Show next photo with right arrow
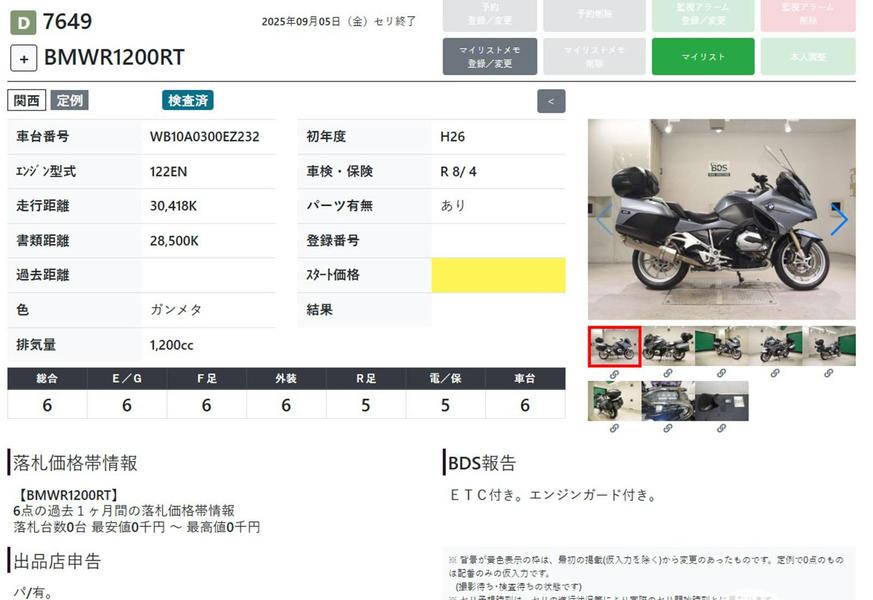873x600 pixels. pos(838,221)
